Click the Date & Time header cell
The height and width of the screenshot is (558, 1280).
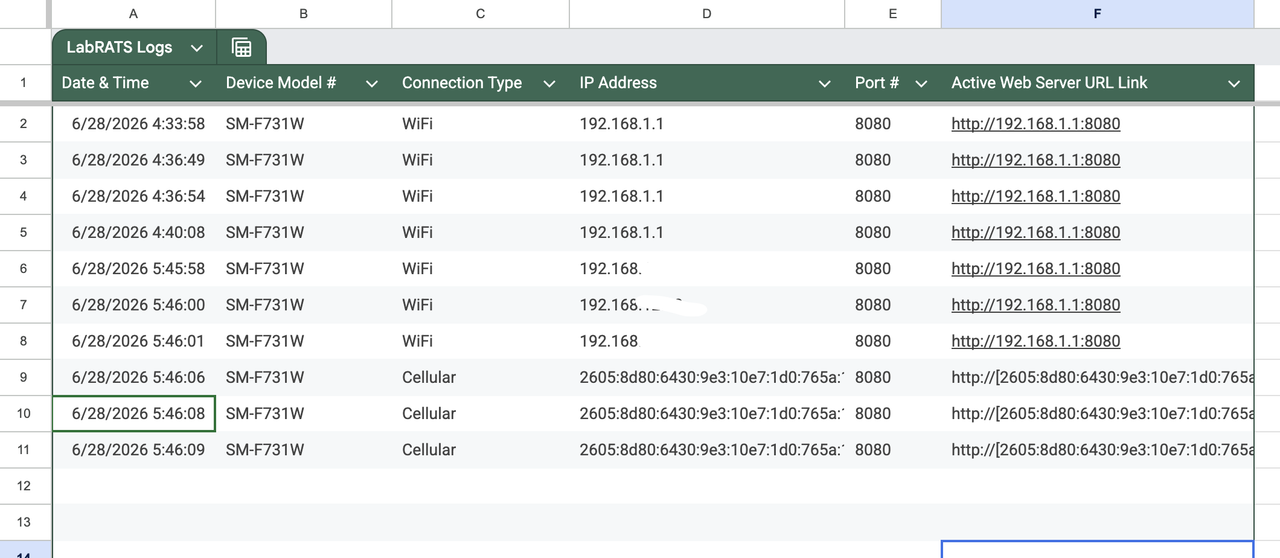click(x=134, y=83)
